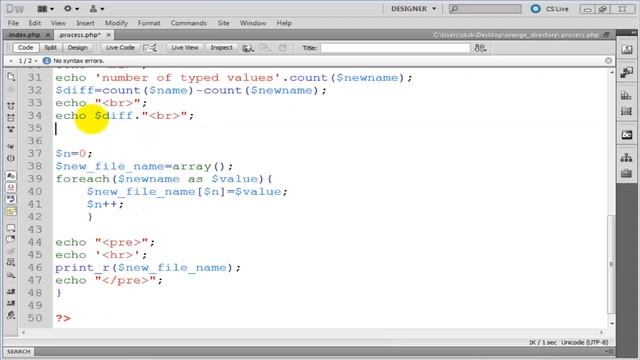
Task: Toggle Syntax Error Alerts in Info Bar
Action: (x=11, y=211)
